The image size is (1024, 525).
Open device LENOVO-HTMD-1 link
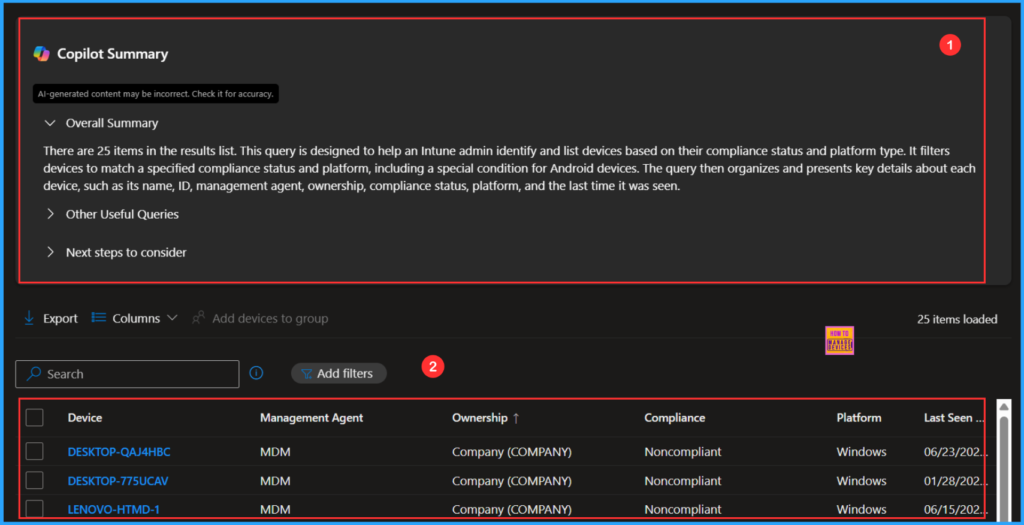pos(114,509)
